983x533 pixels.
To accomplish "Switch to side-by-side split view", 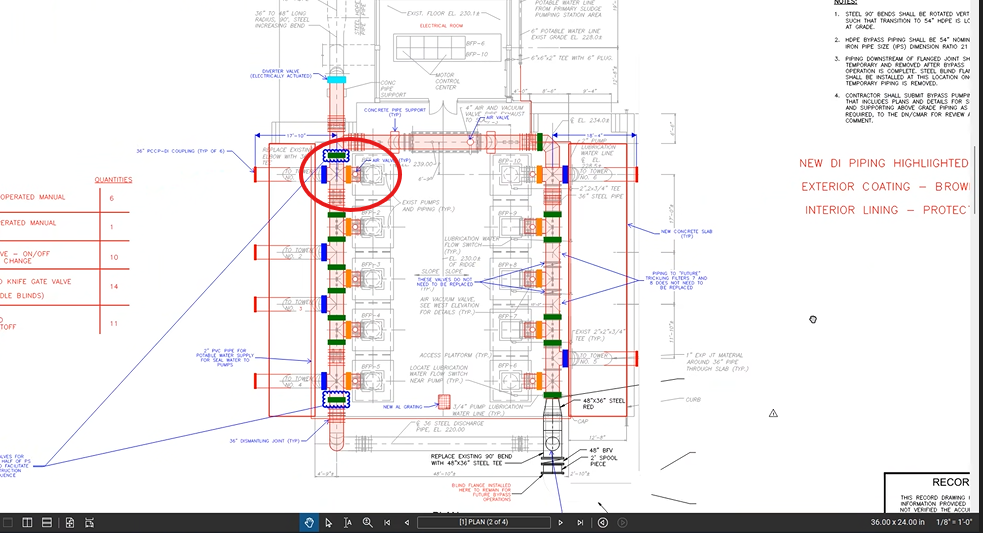I will (28, 522).
